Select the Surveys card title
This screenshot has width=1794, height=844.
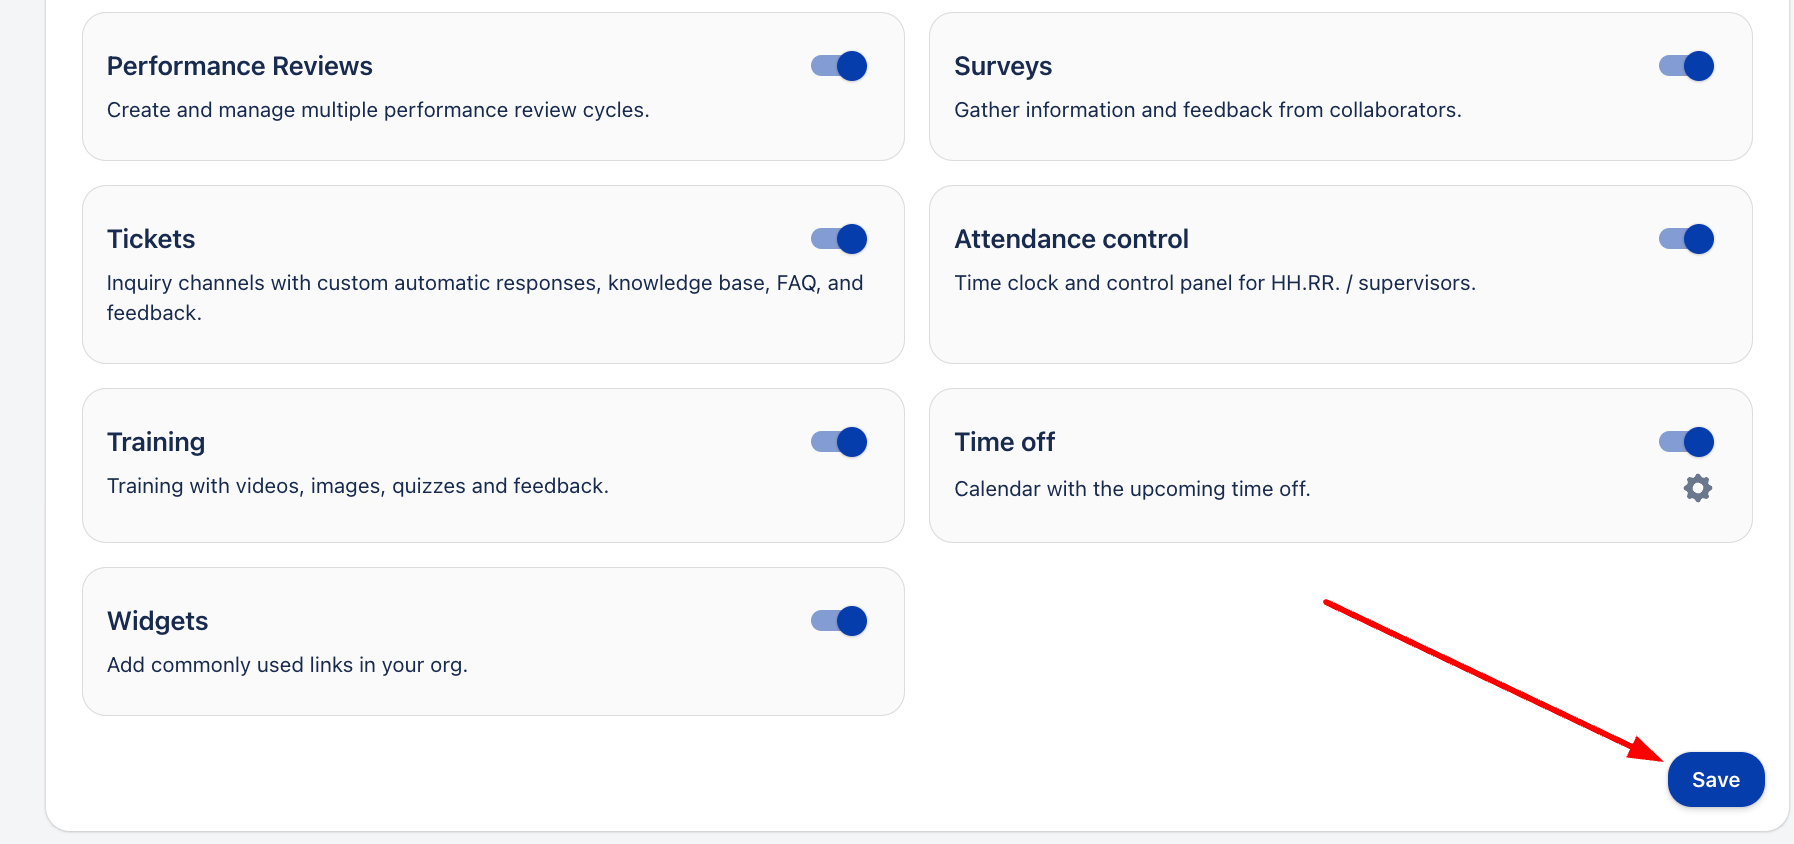(1003, 66)
